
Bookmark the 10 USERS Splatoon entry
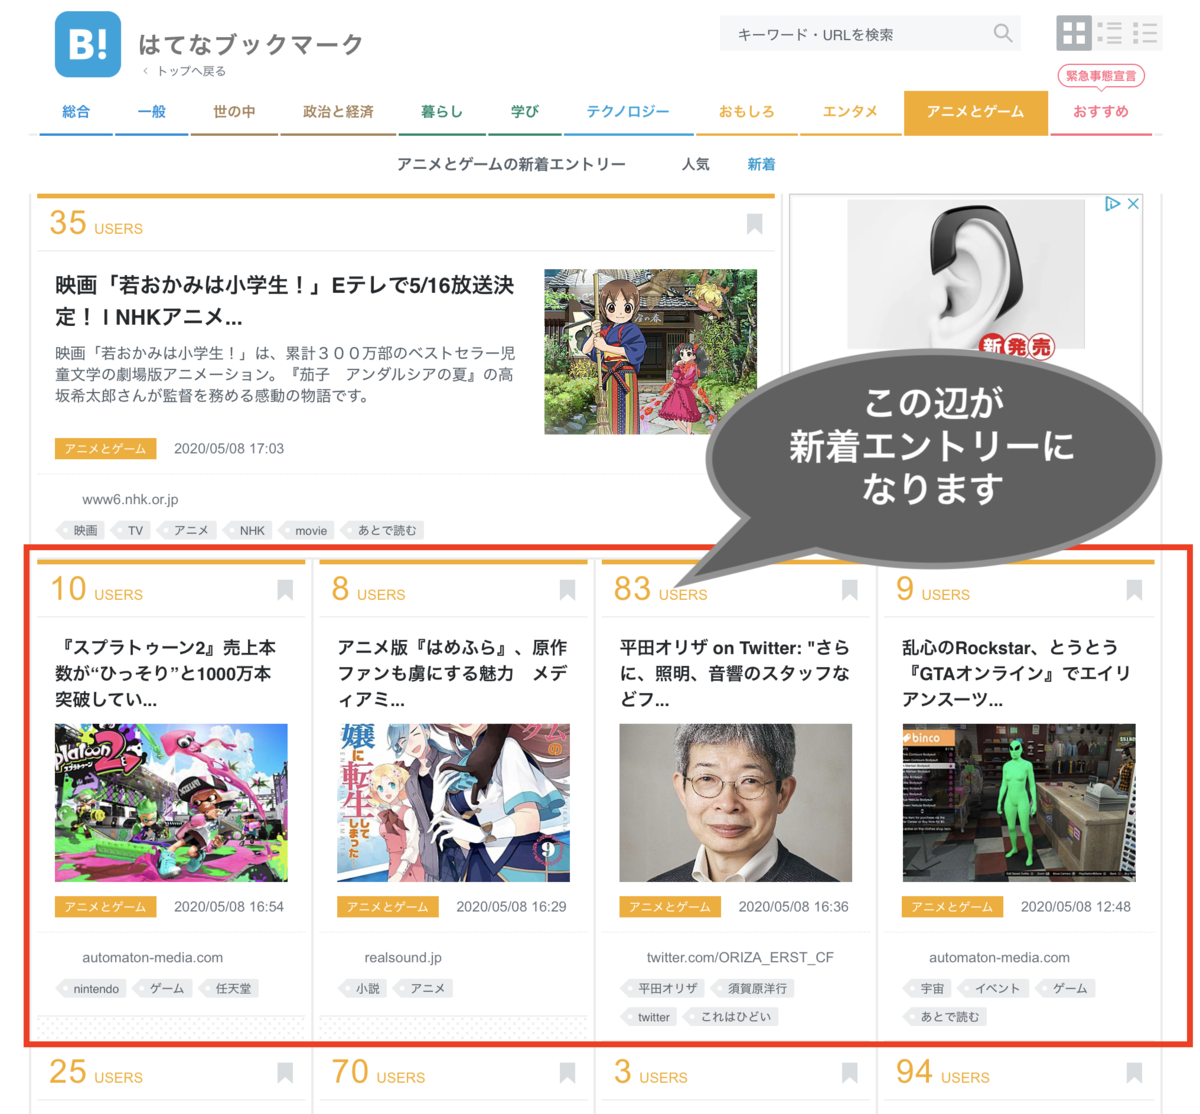pyautogui.click(x=285, y=590)
